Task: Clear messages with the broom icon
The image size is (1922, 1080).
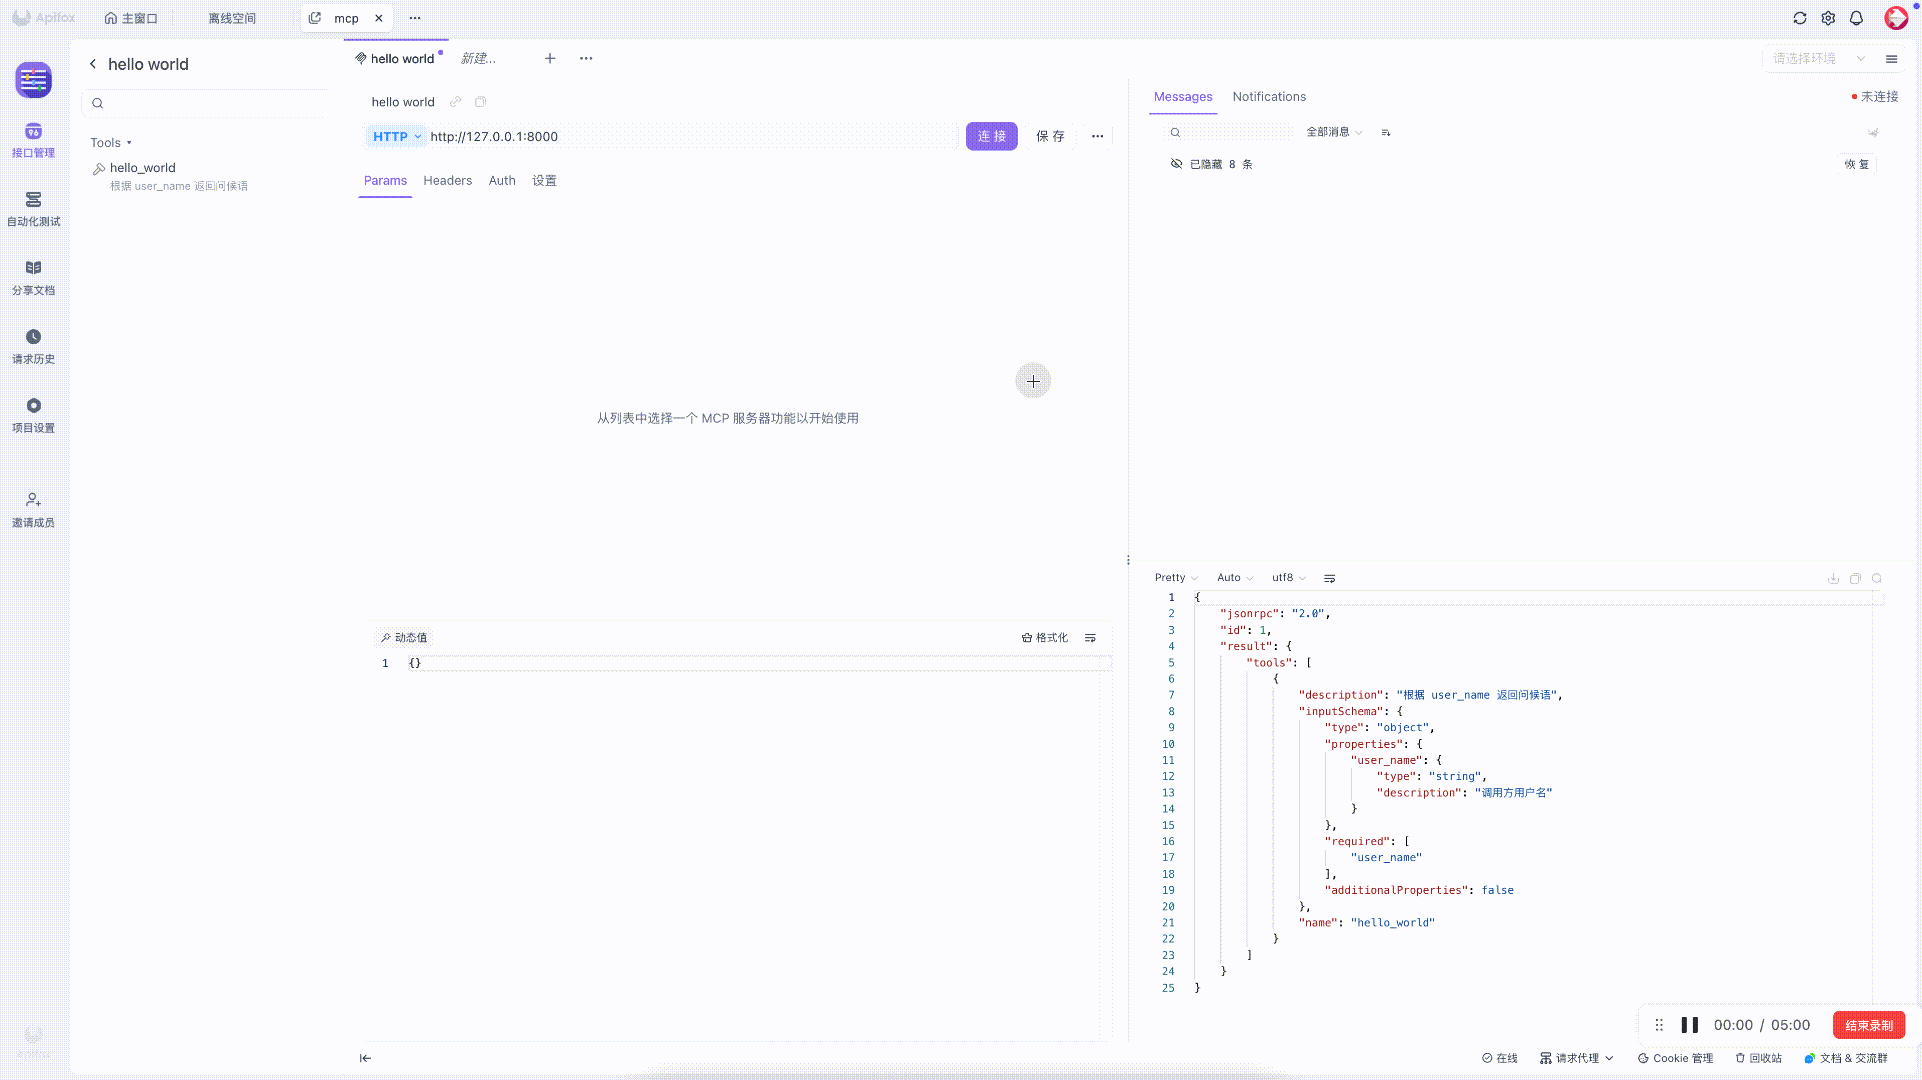Action: 1873,132
